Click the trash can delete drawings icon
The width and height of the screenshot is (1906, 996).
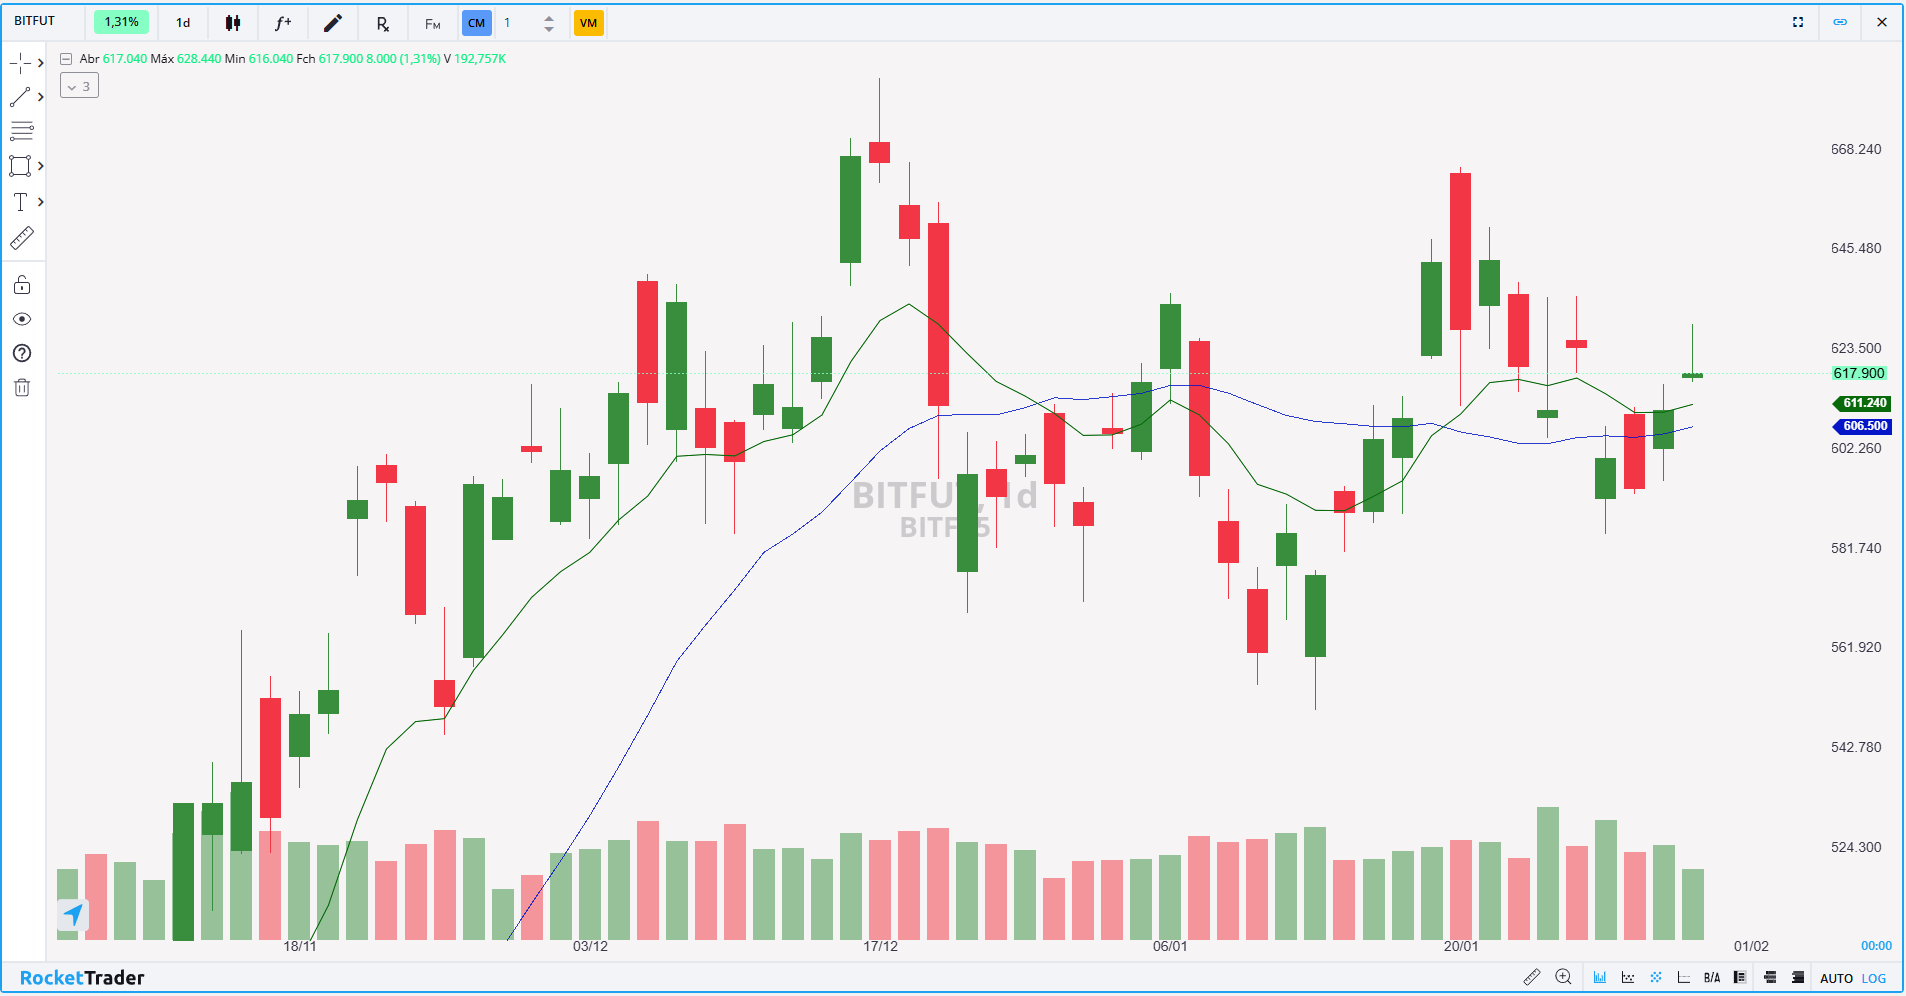(22, 387)
